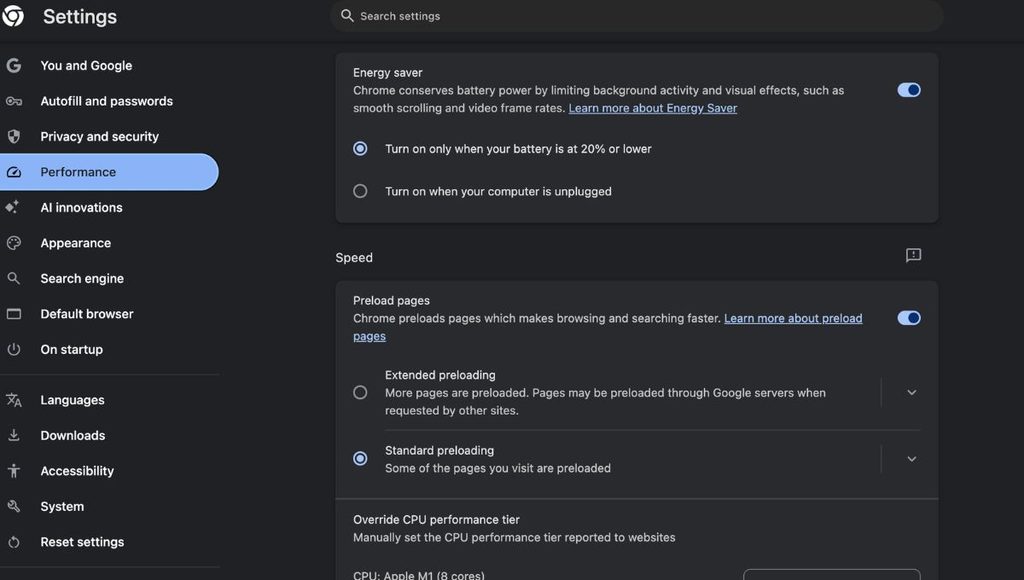Click the Google G icon in sidebar
1024x580 pixels.
(14, 65)
